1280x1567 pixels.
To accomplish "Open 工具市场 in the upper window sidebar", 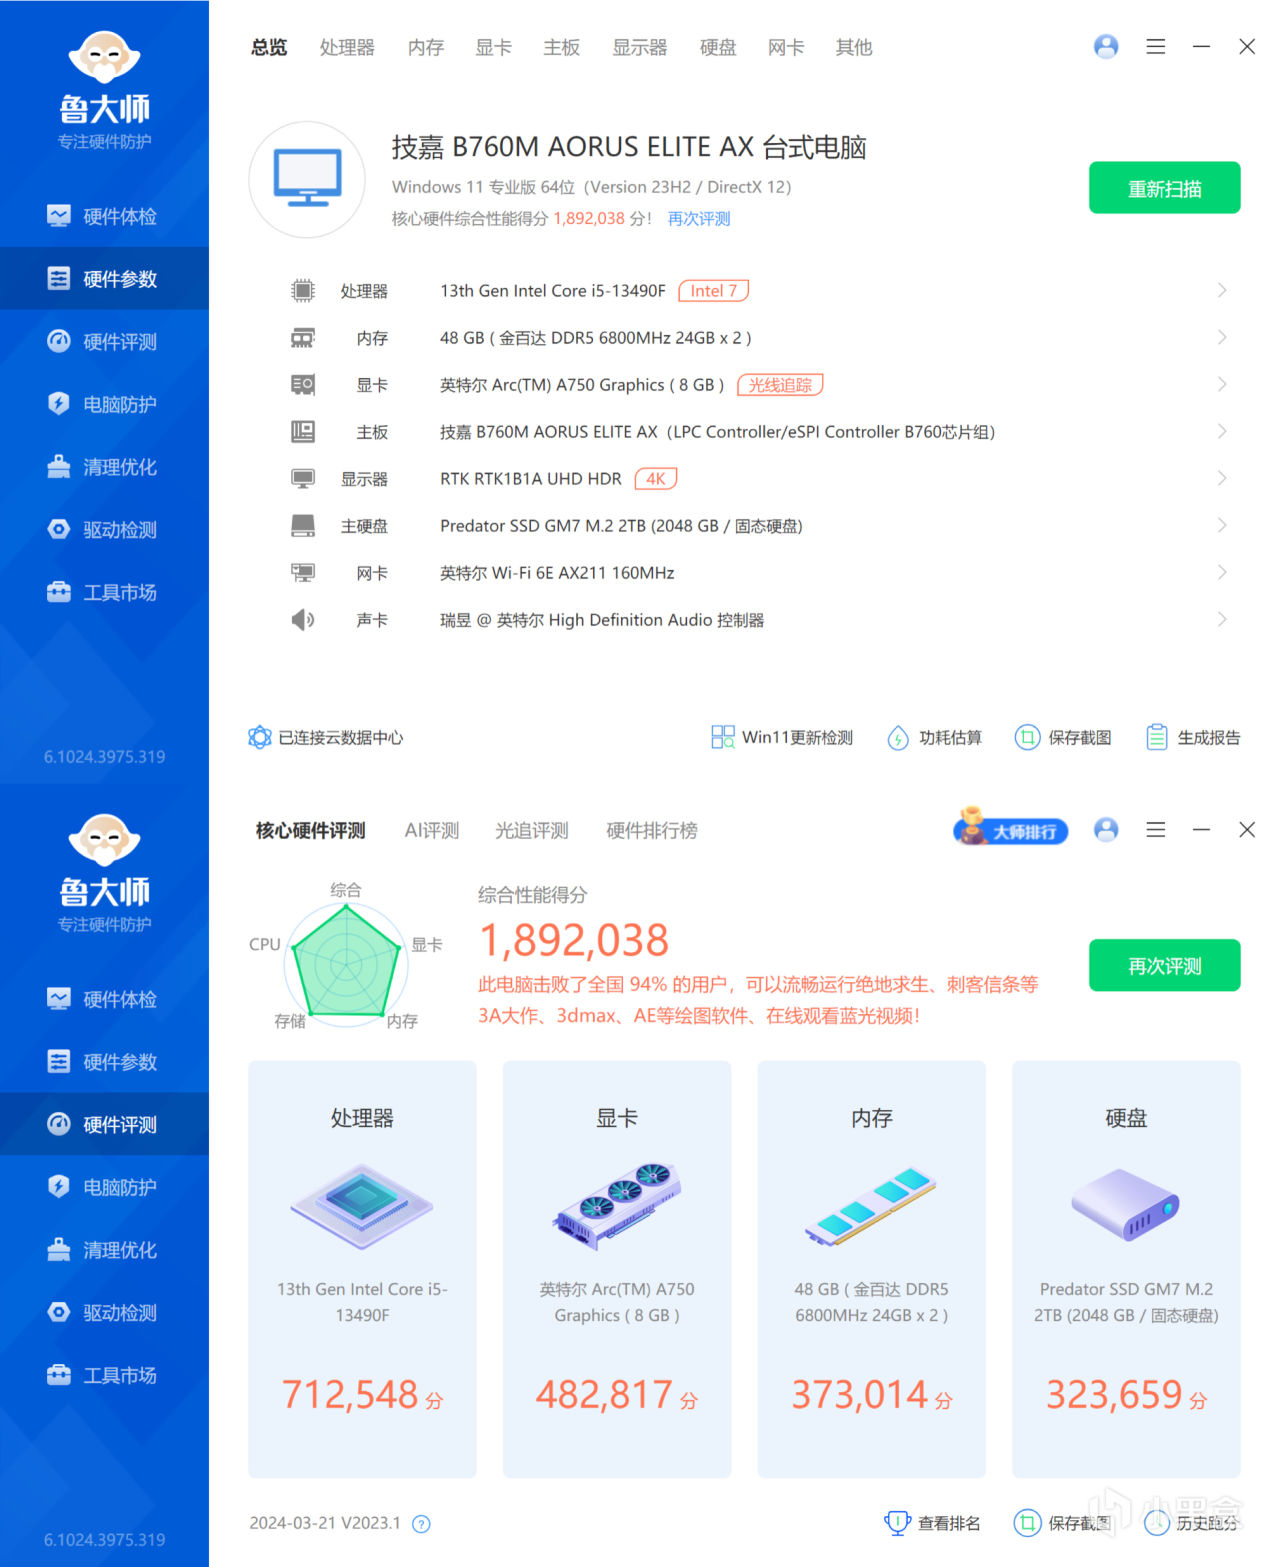I will [104, 592].
